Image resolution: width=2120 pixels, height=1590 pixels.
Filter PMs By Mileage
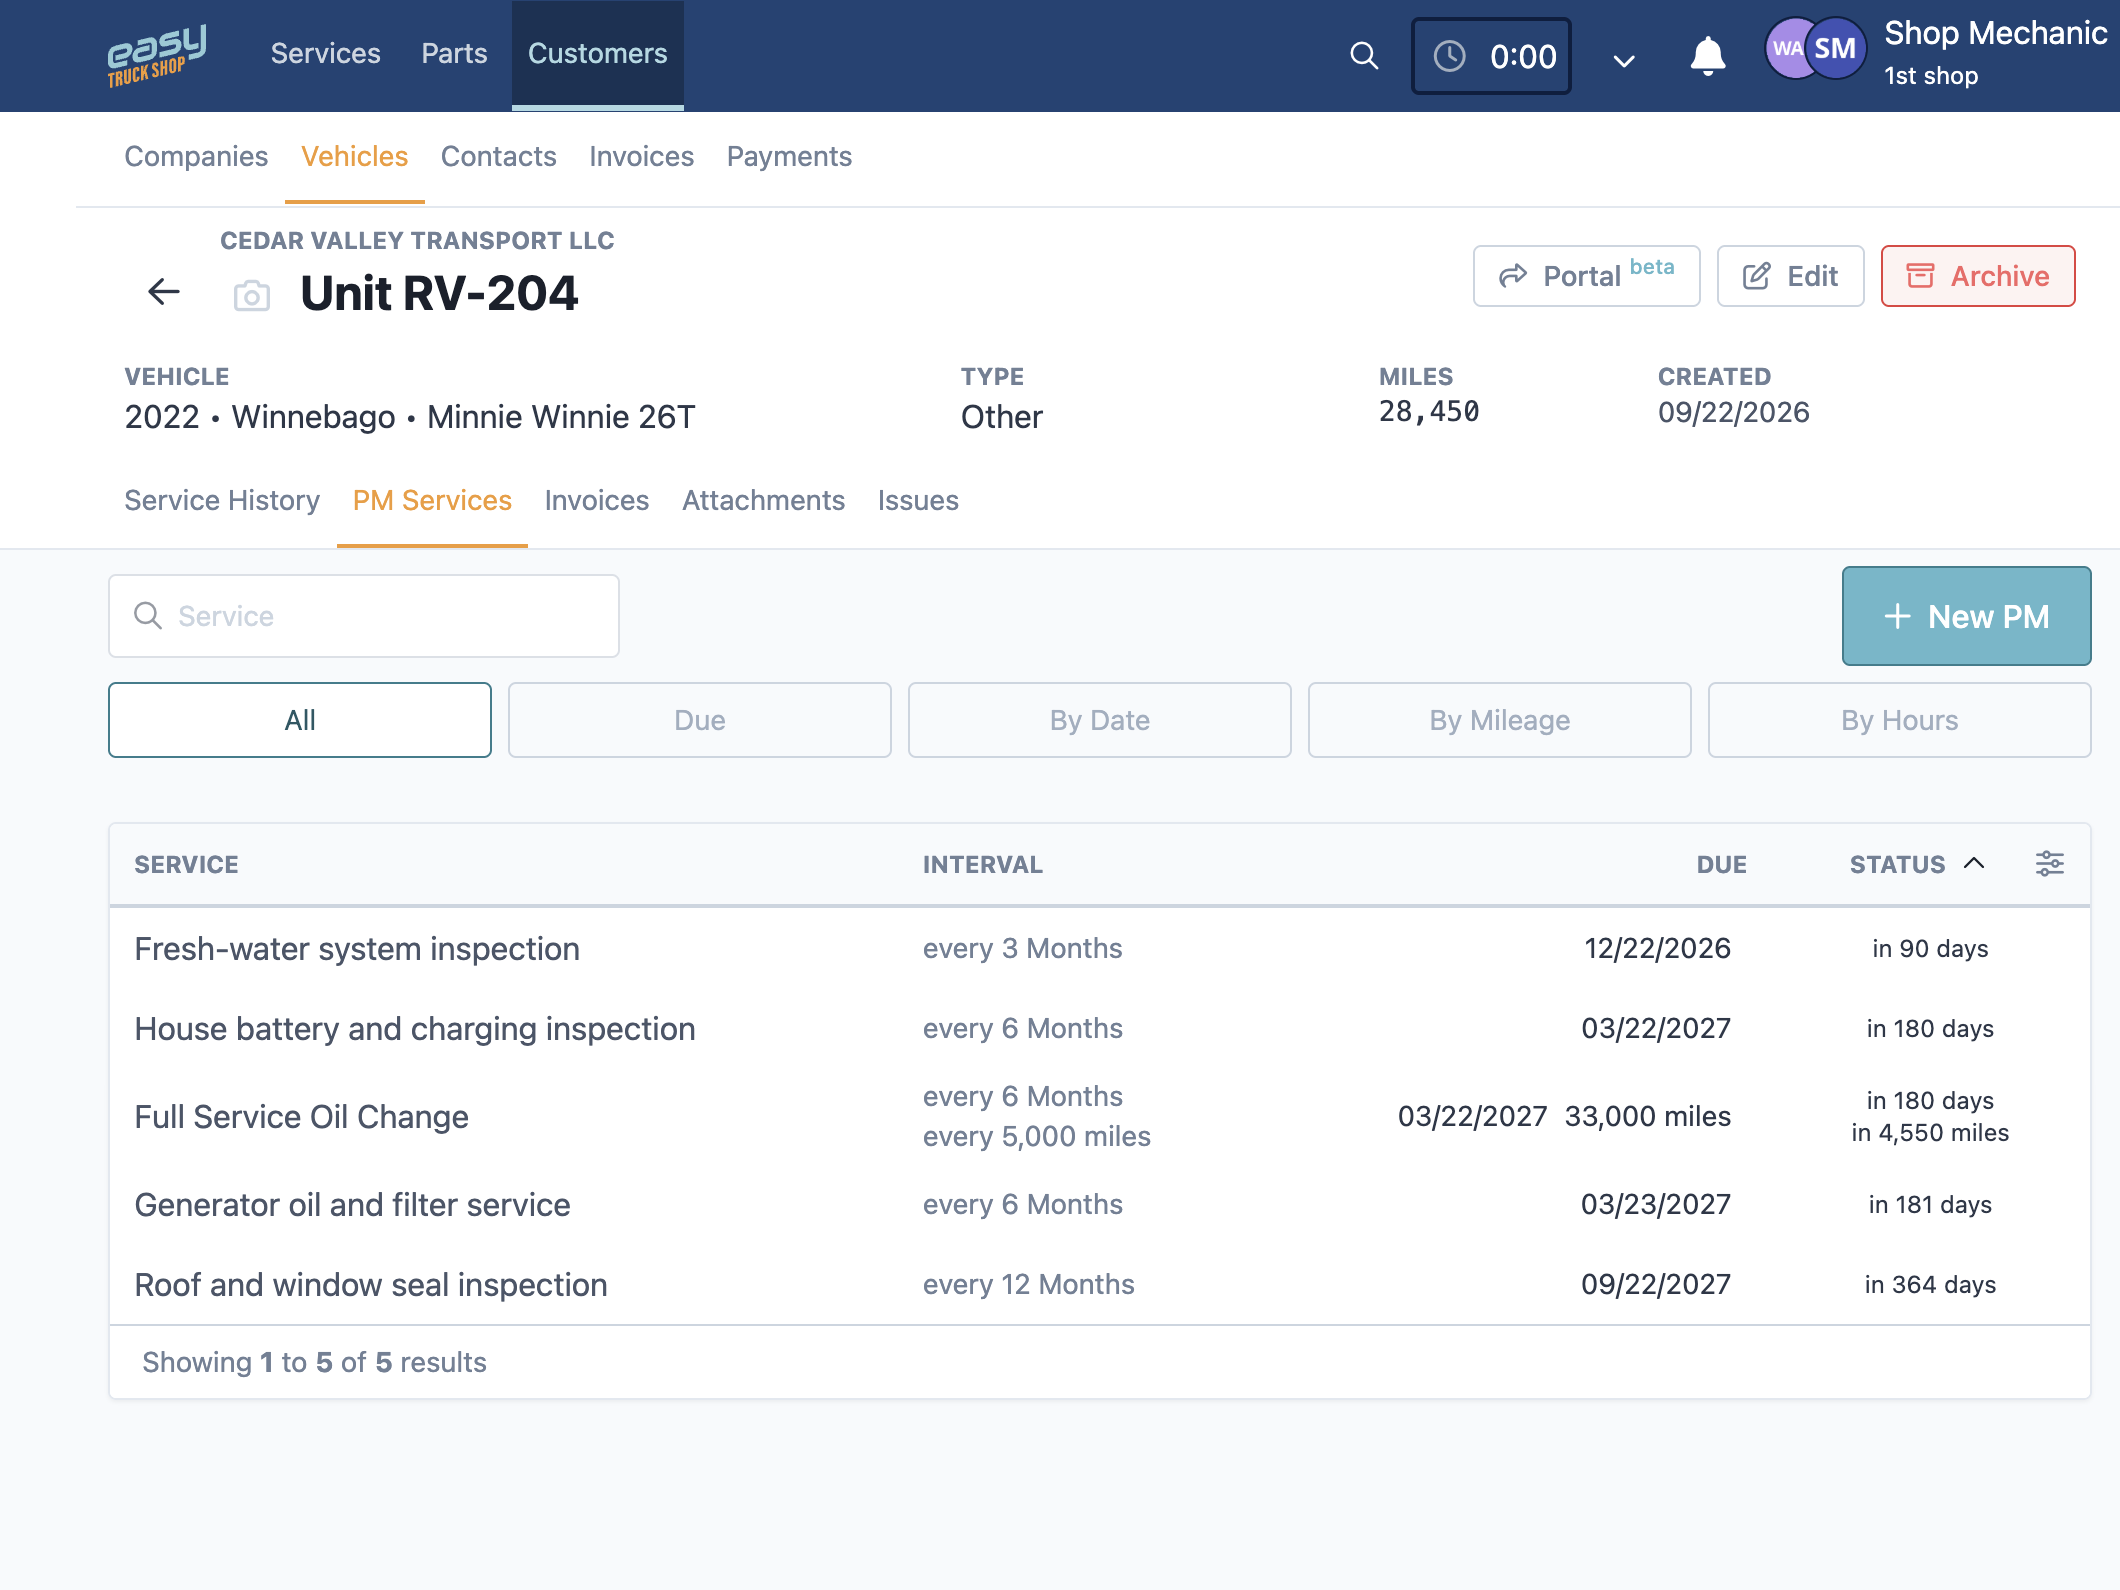(1500, 720)
